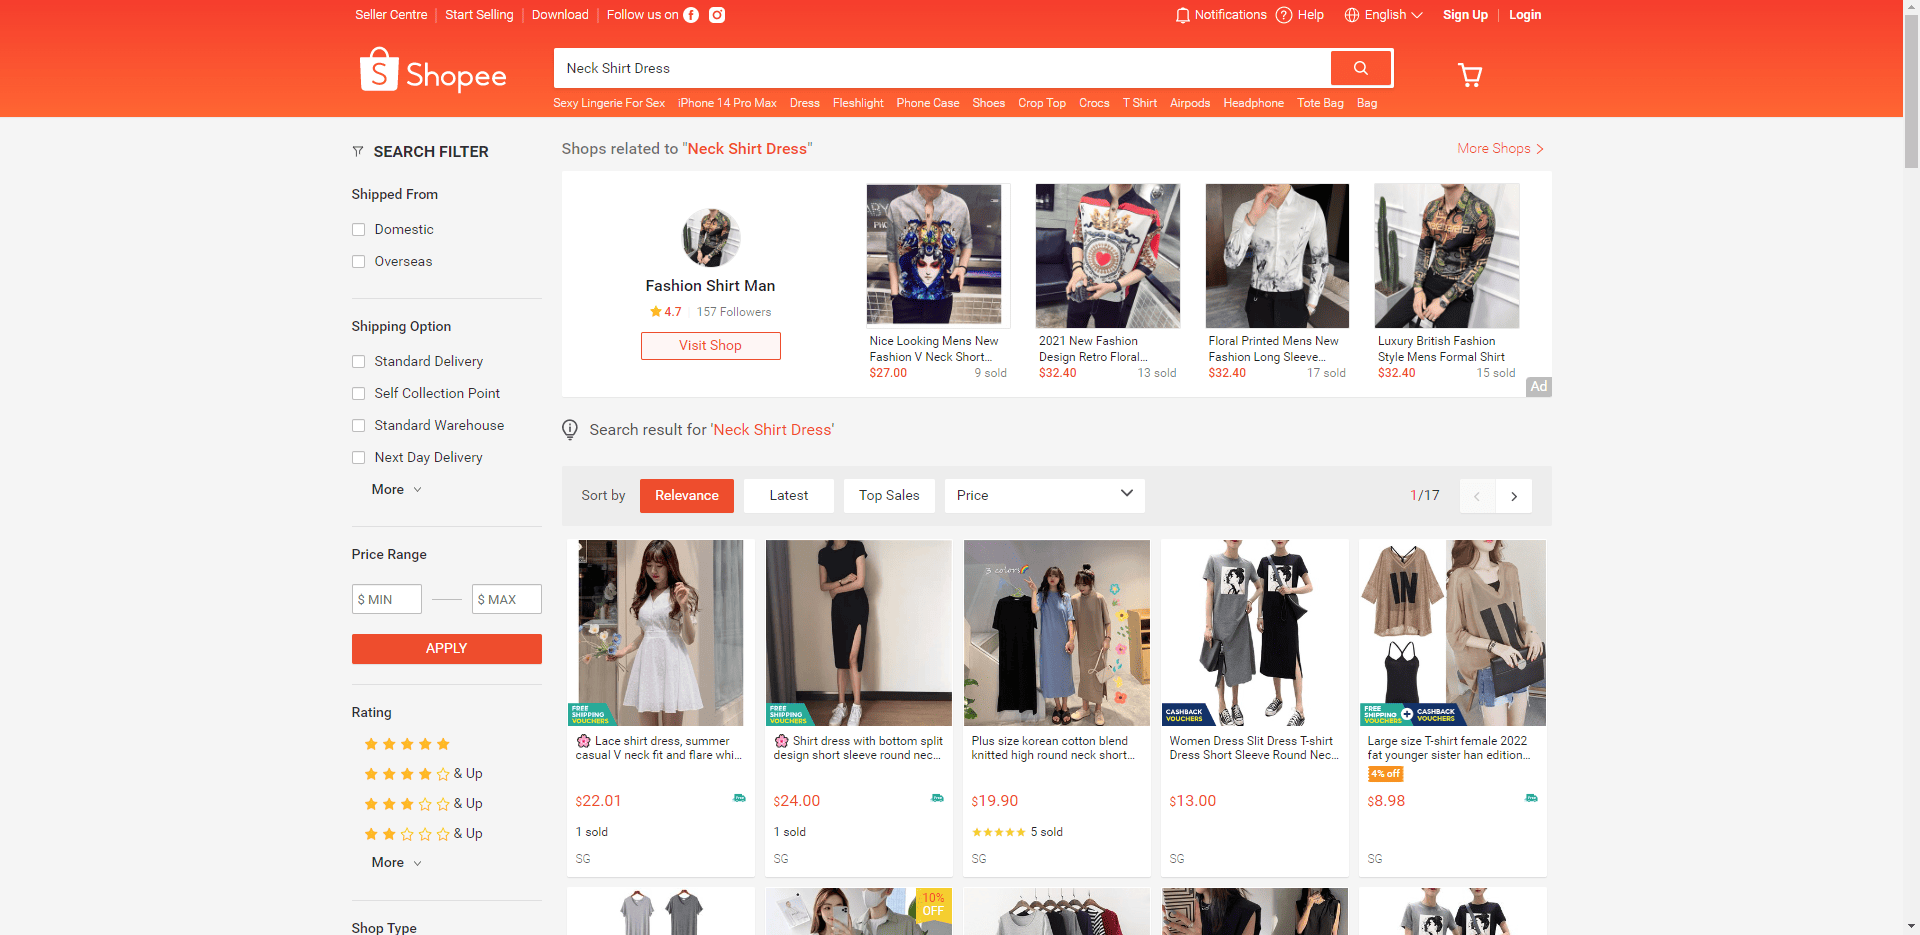Open the Notifications bell

pos(1183,15)
